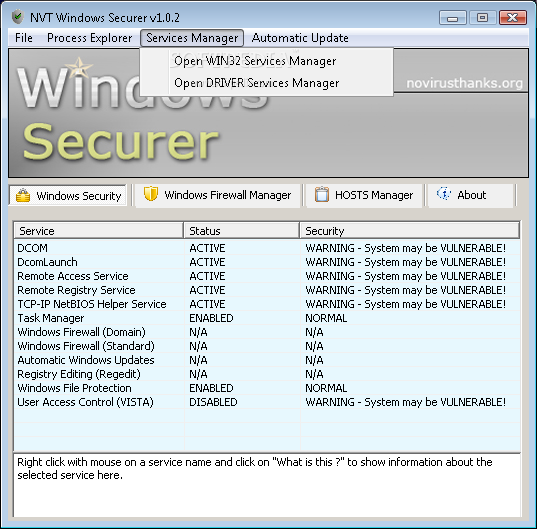Click ENABLED status of Task Manager
537x529 pixels.
tap(211, 318)
